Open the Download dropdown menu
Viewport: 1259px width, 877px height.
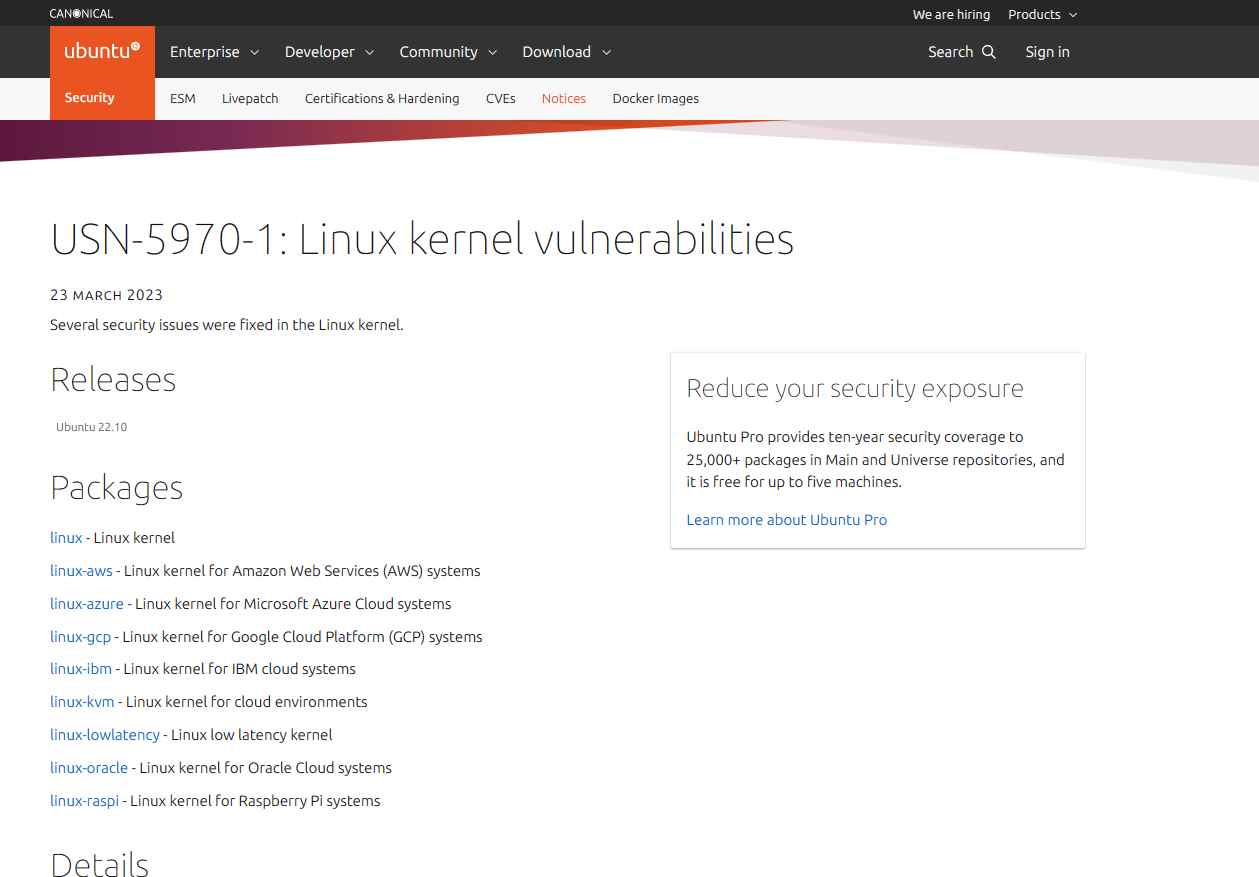(x=566, y=52)
